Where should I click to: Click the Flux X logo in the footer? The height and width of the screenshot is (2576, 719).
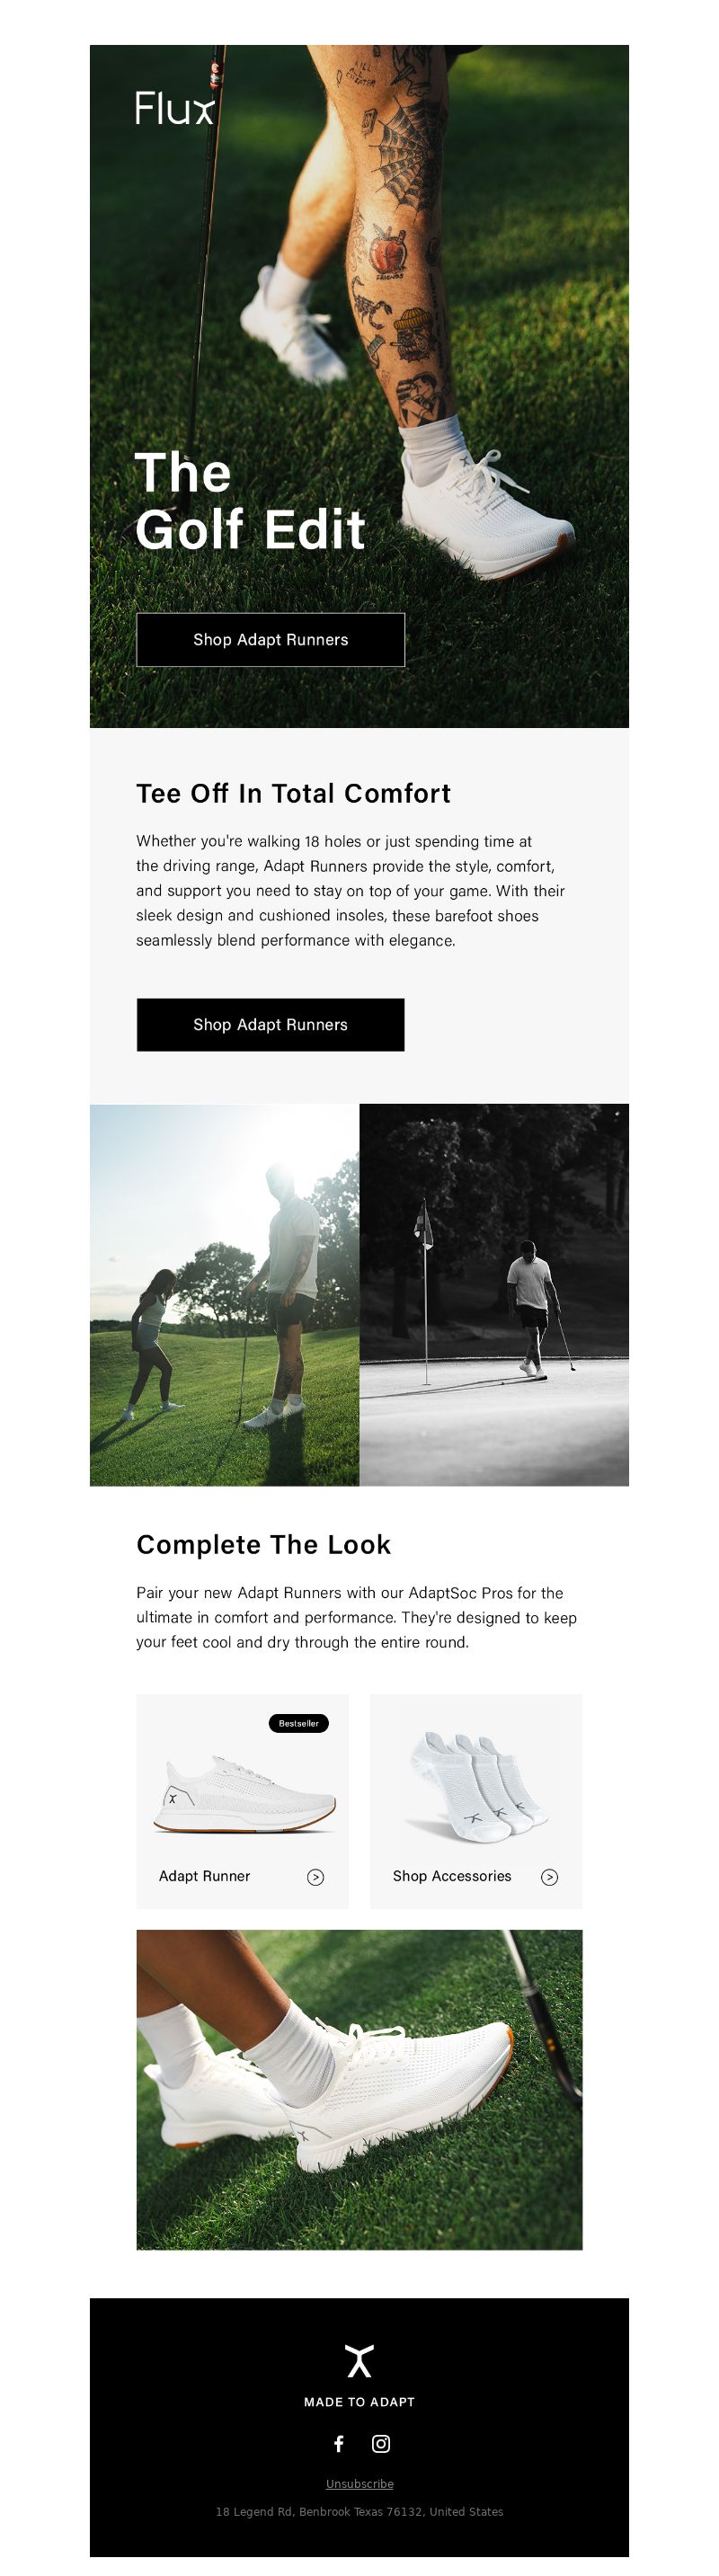pos(360,2360)
